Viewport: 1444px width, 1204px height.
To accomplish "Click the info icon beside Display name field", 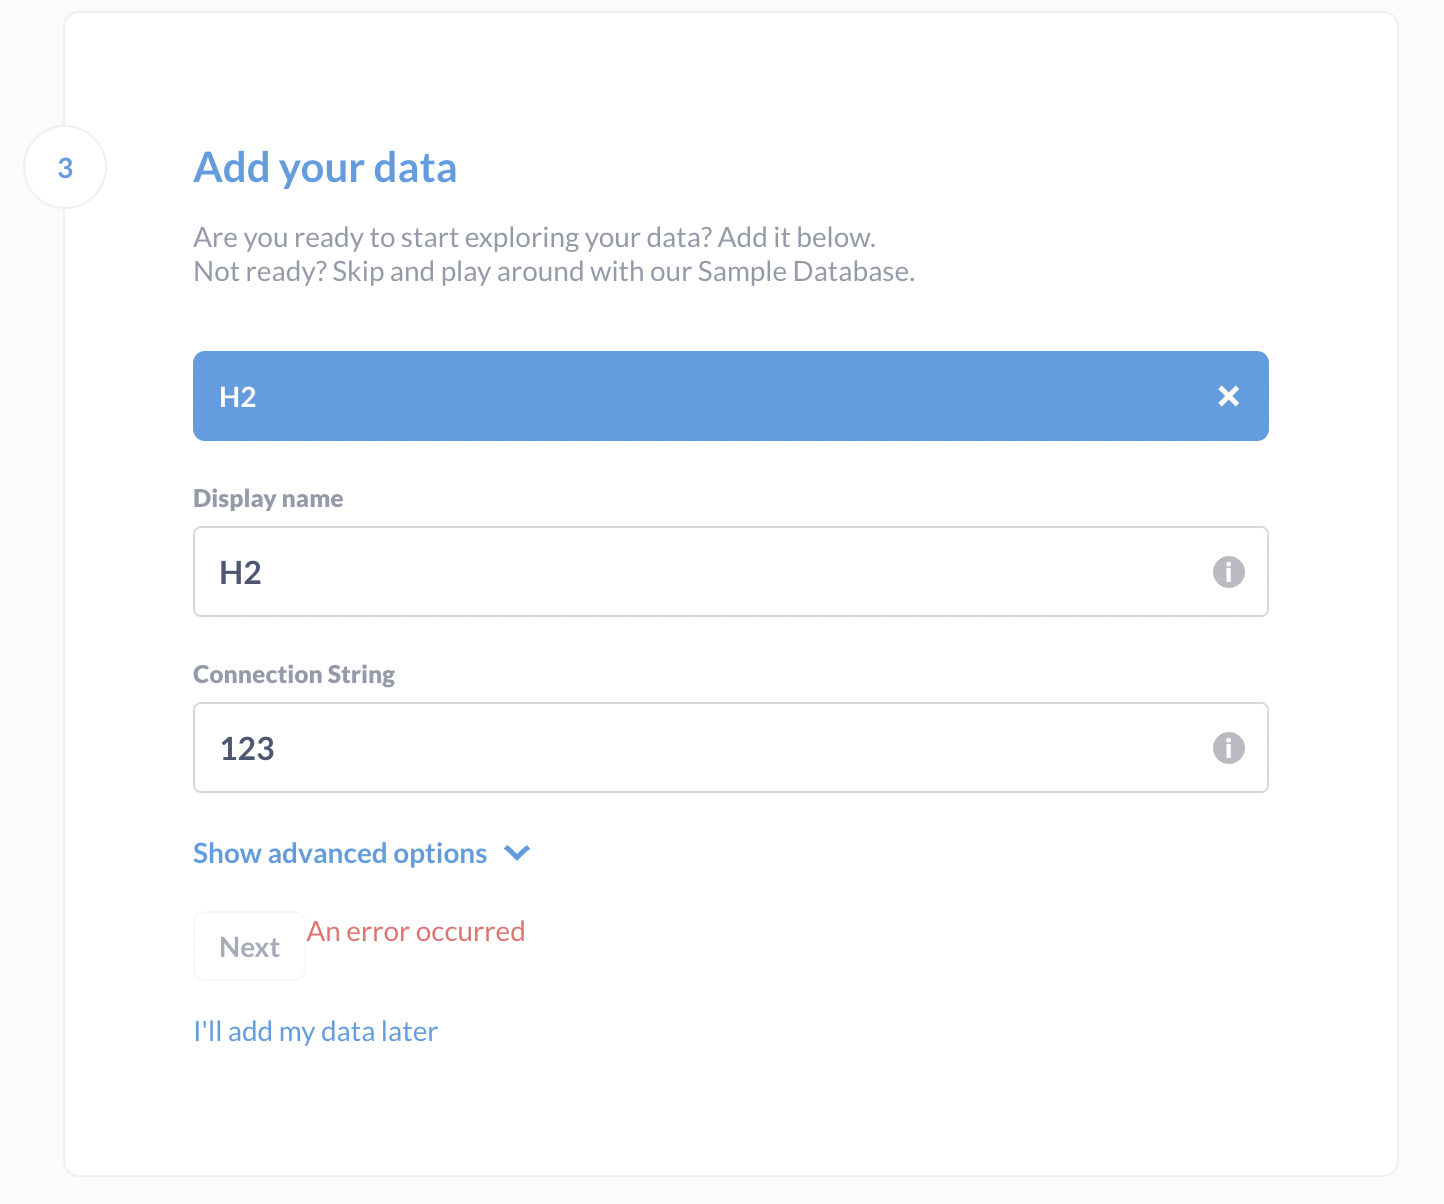I will (1228, 571).
